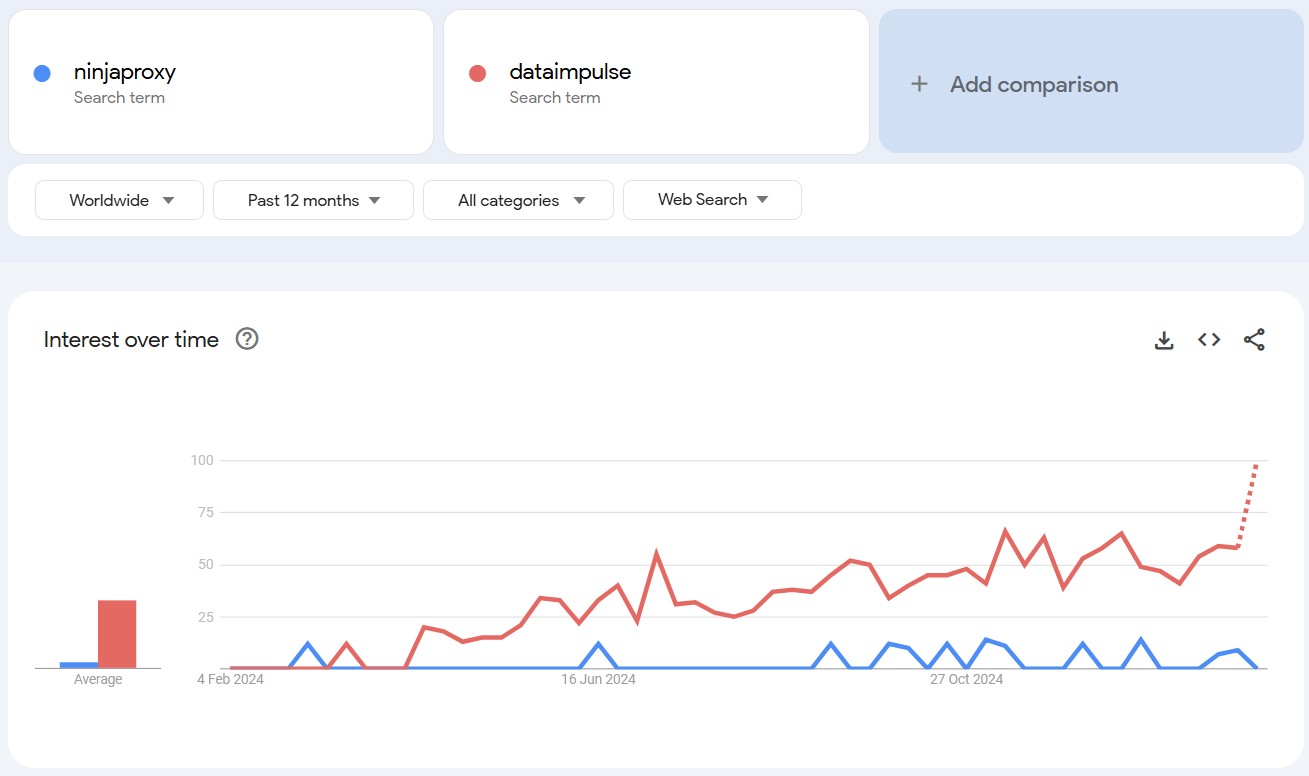The height and width of the screenshot is (776, 1309).
Task: Click the 4 Feb 2024 axis label
Action: click(x=230, y=680)
